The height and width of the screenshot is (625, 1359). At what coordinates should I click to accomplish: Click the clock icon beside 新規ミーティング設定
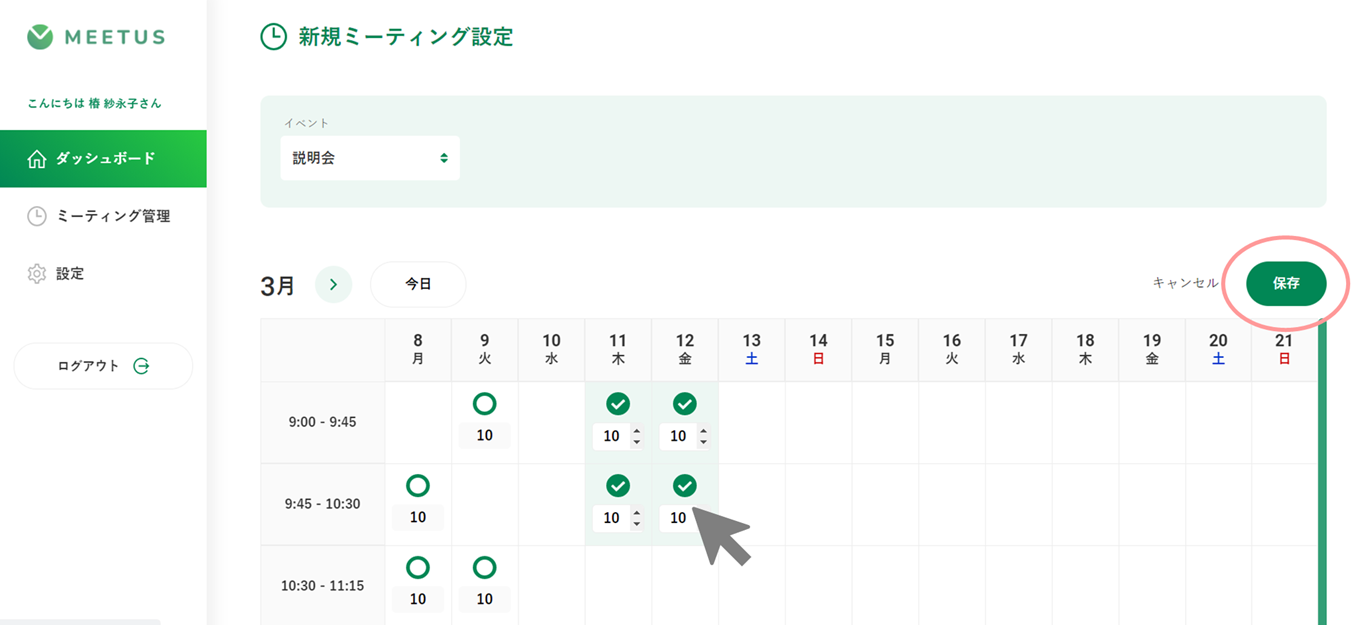tap(273, 38)
